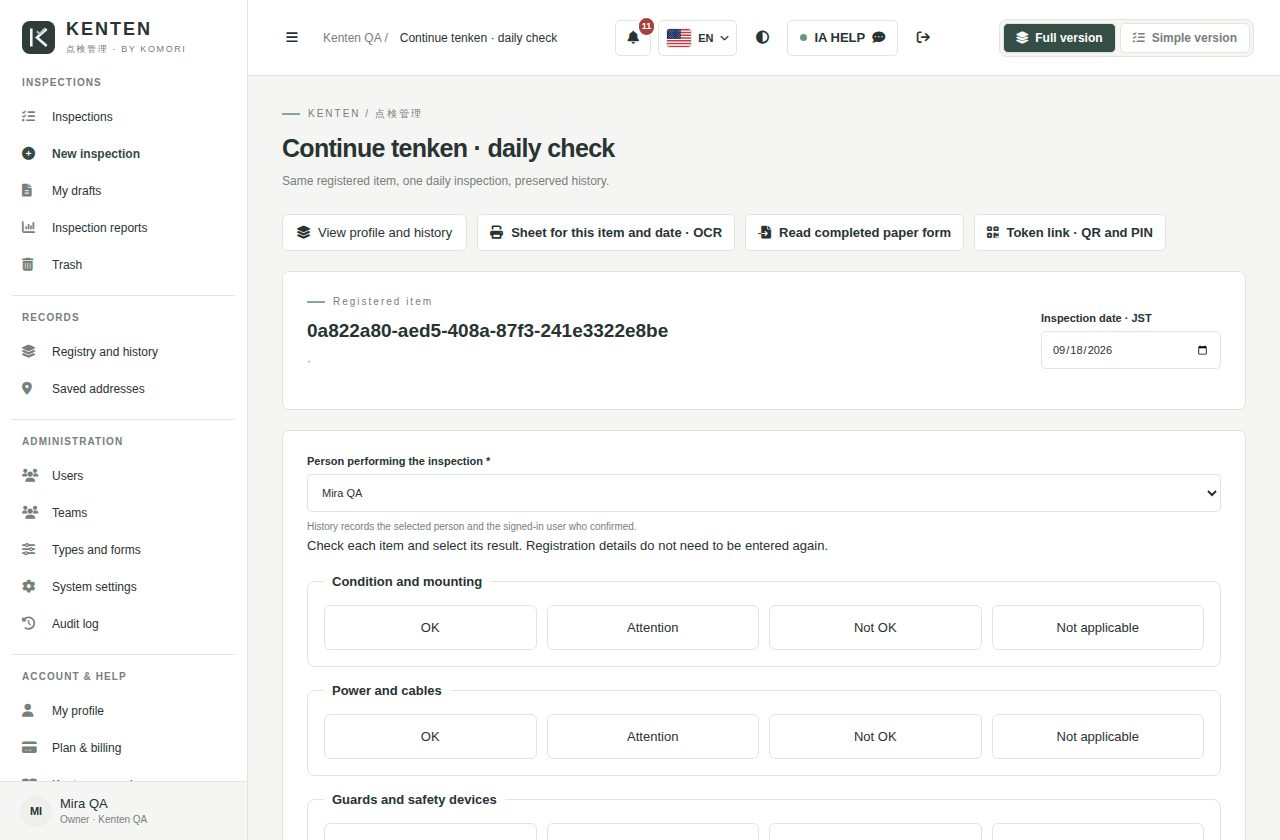Click the Users people icon
This screenshot has height=840, width=1280.
(29, 476)
